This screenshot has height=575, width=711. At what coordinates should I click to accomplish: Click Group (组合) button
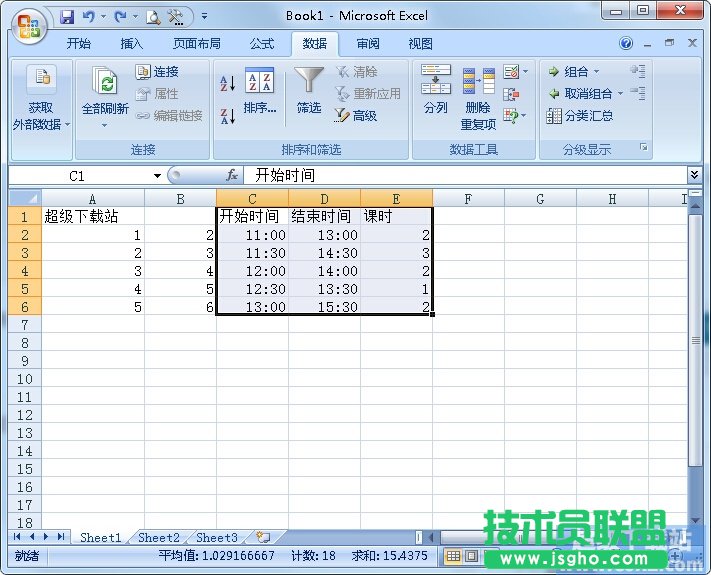tap(569, 72)
